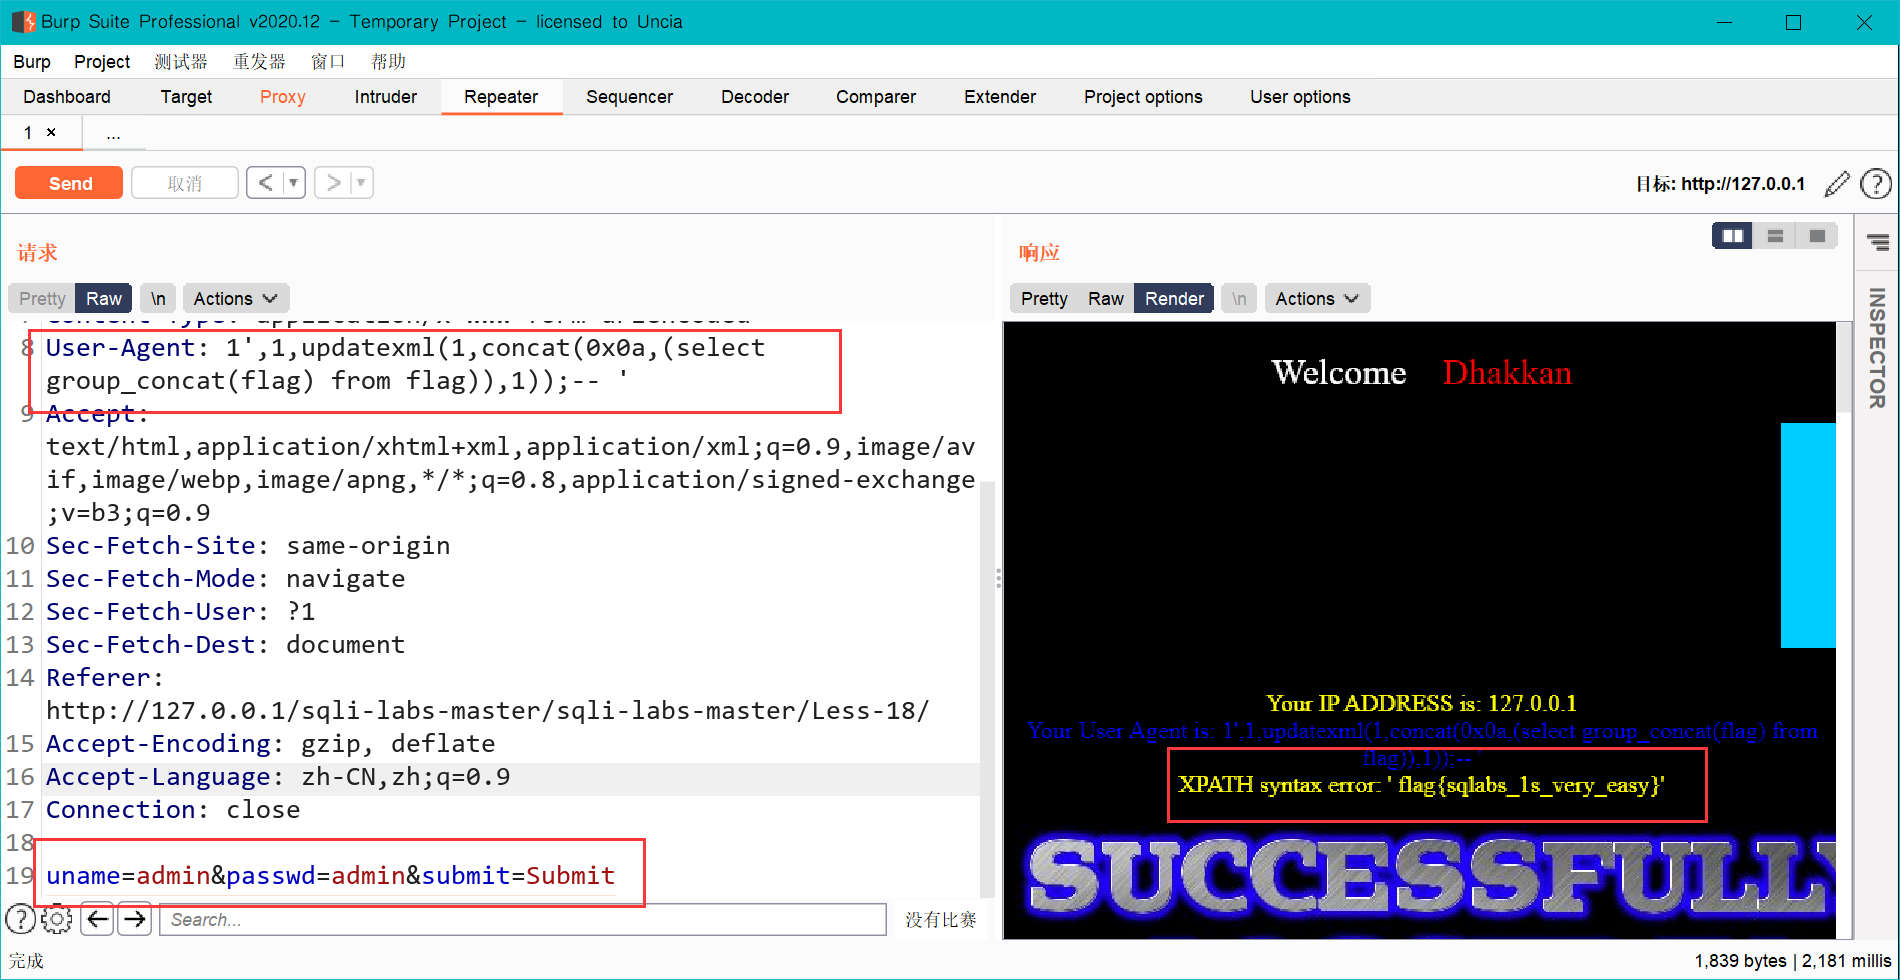Click the search help icon below request
Viewport: 1900px width, 980px height.
[x=20, y=919]
